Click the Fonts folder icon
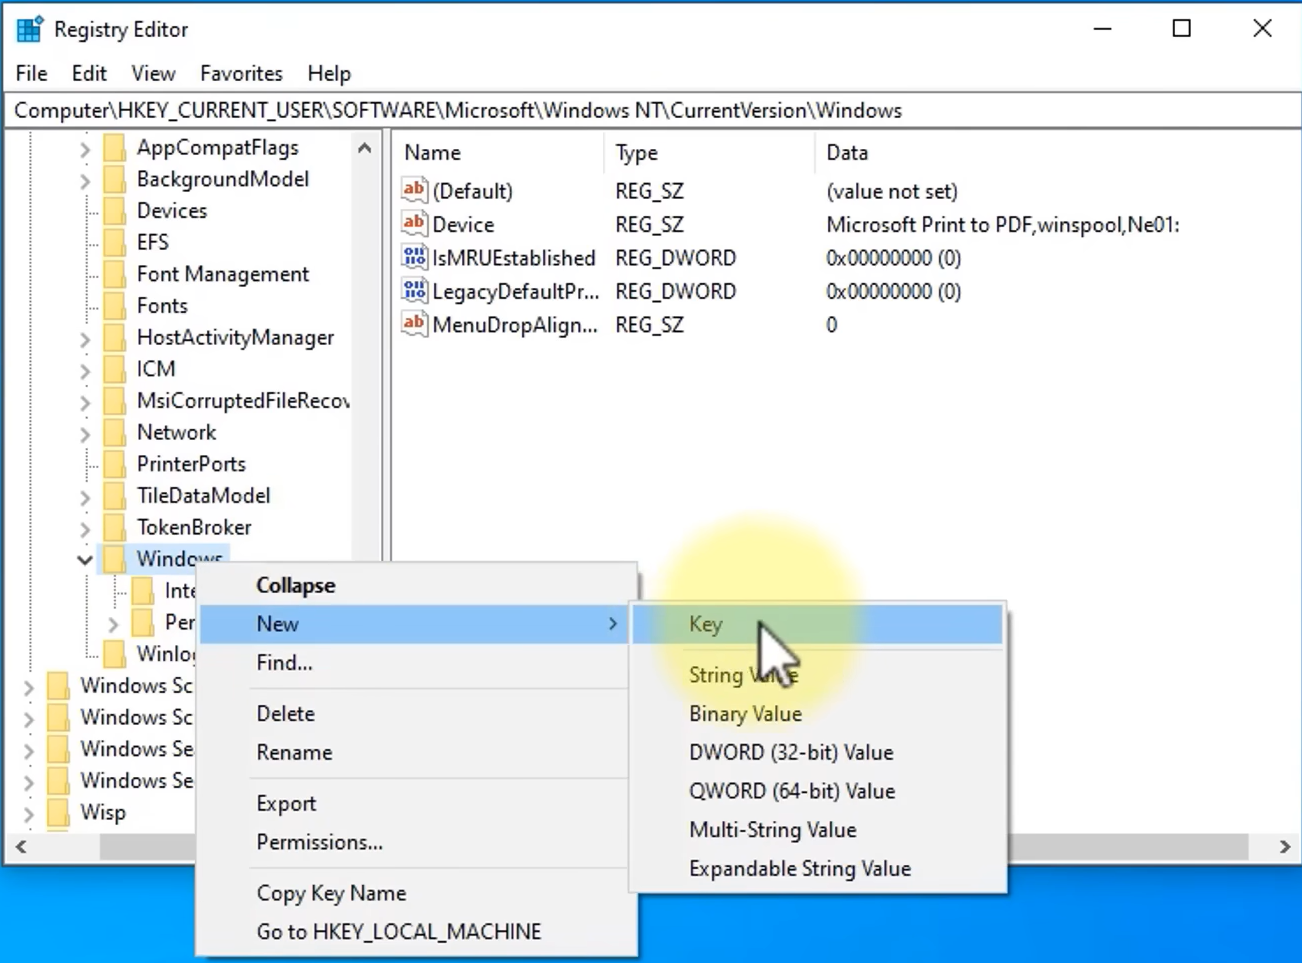The width and height of the screenshot is (1302, 963). pyautogui.click(x=115, y=306)
